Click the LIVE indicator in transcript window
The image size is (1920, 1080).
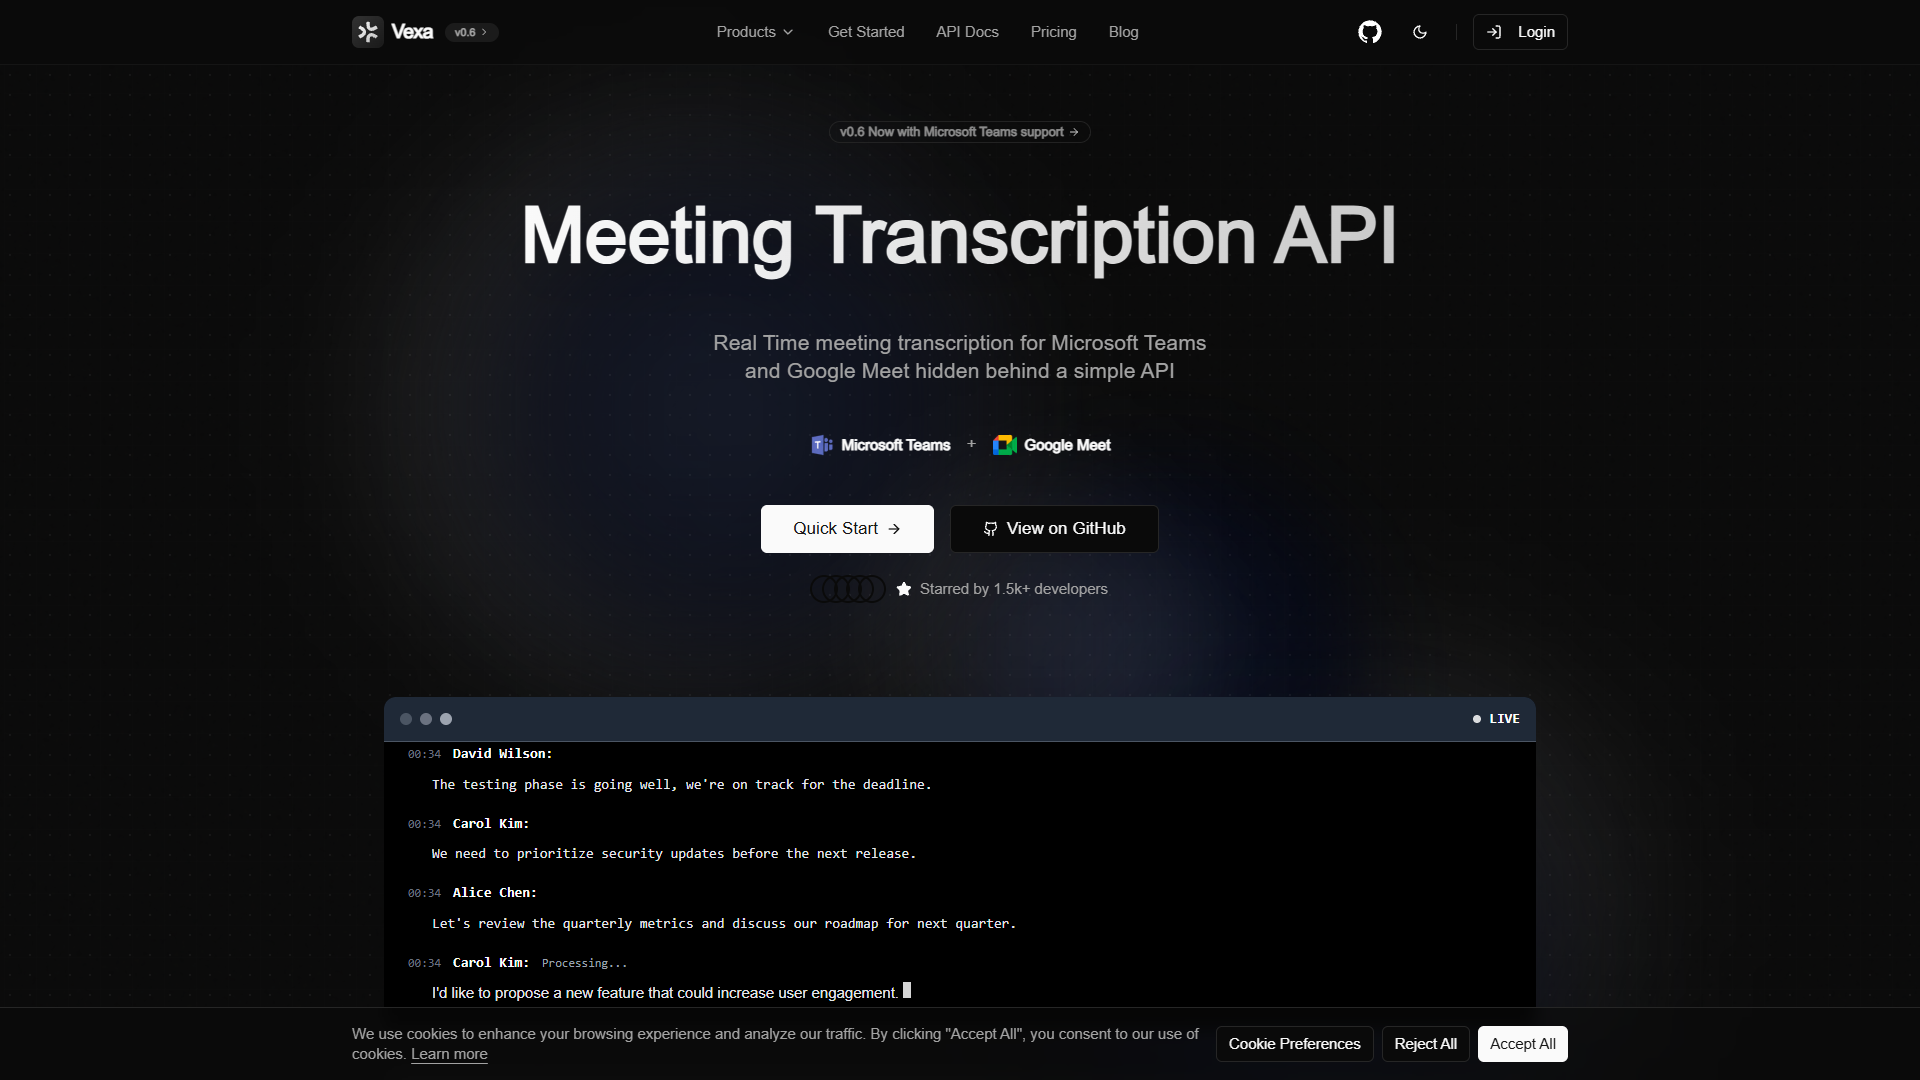[1496, 719]
